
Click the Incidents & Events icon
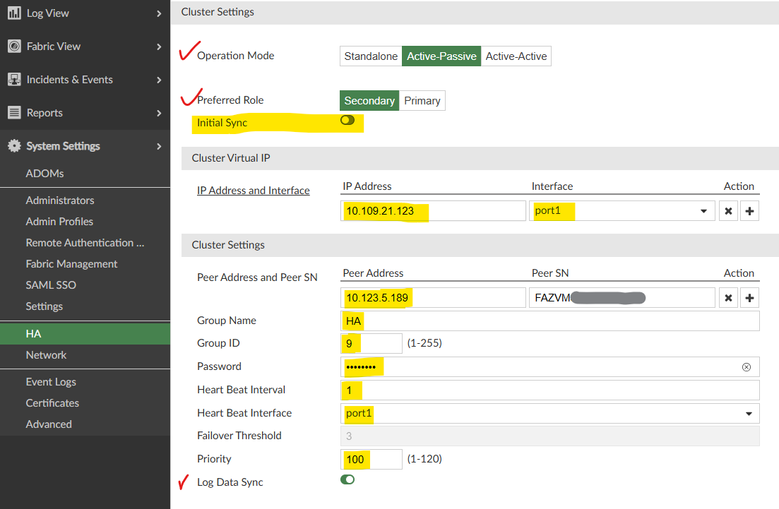(x=14, y=79)
